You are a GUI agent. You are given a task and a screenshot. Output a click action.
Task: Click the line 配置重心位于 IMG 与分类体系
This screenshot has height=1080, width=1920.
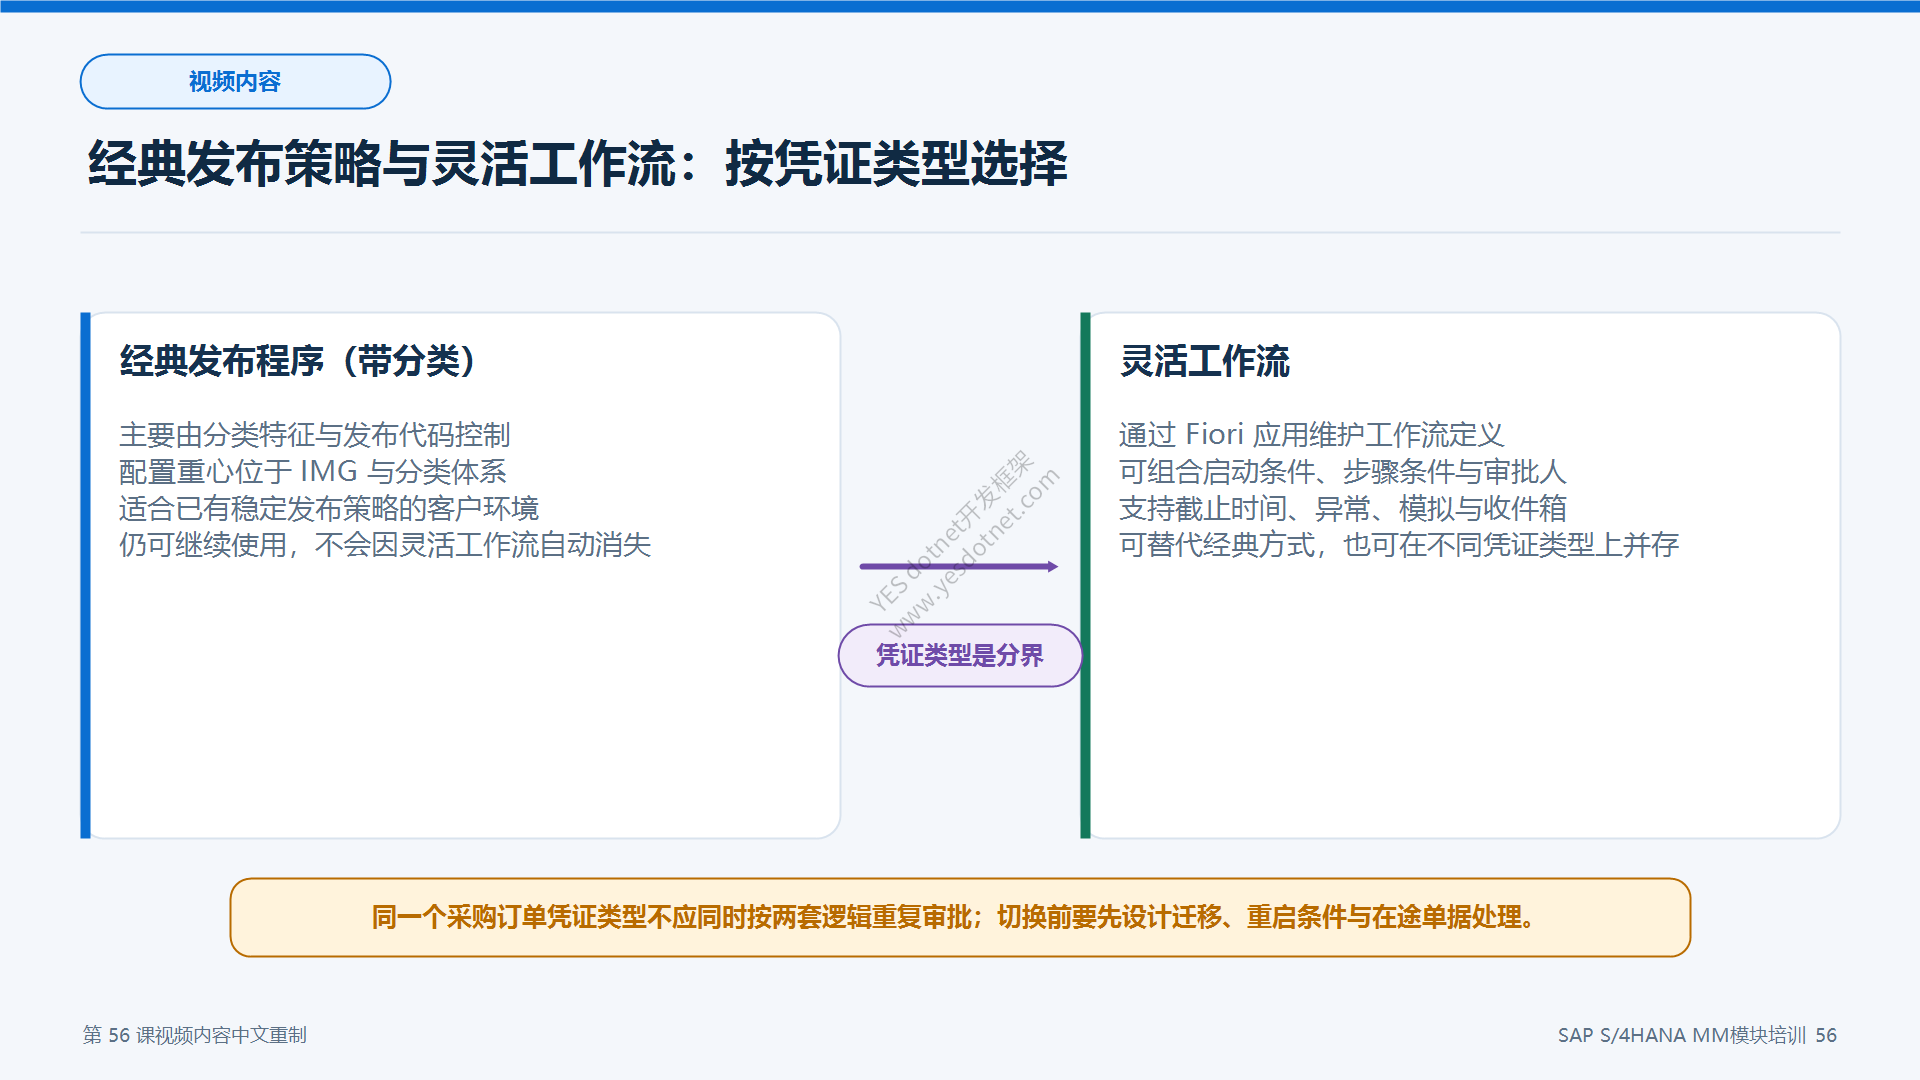point(313,472)
